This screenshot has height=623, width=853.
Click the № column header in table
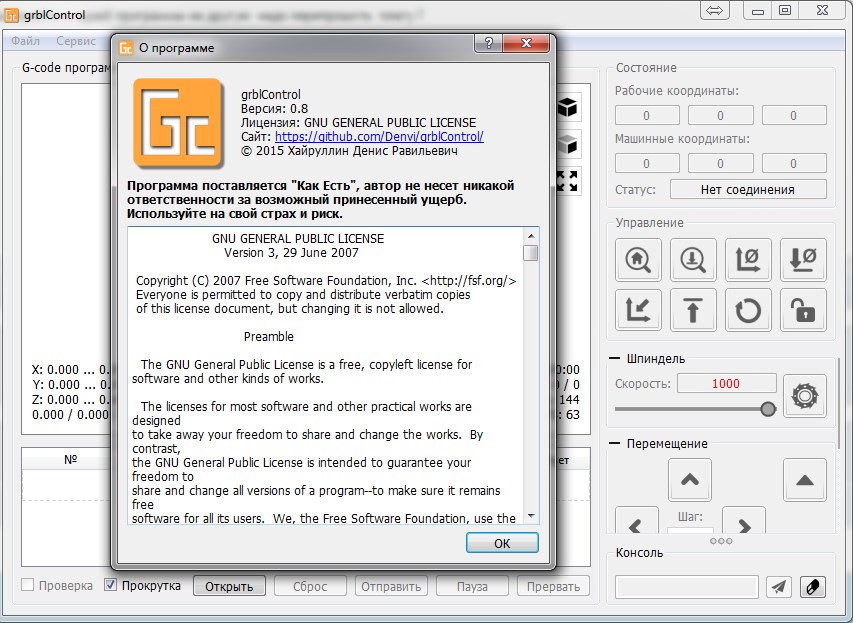[70, 460]
